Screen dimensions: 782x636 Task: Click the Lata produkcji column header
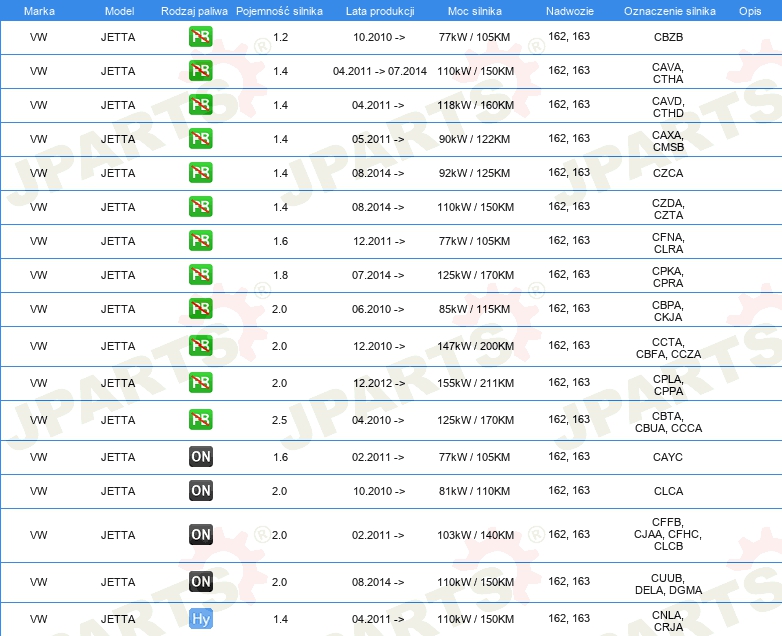click(x=380, y=11)
